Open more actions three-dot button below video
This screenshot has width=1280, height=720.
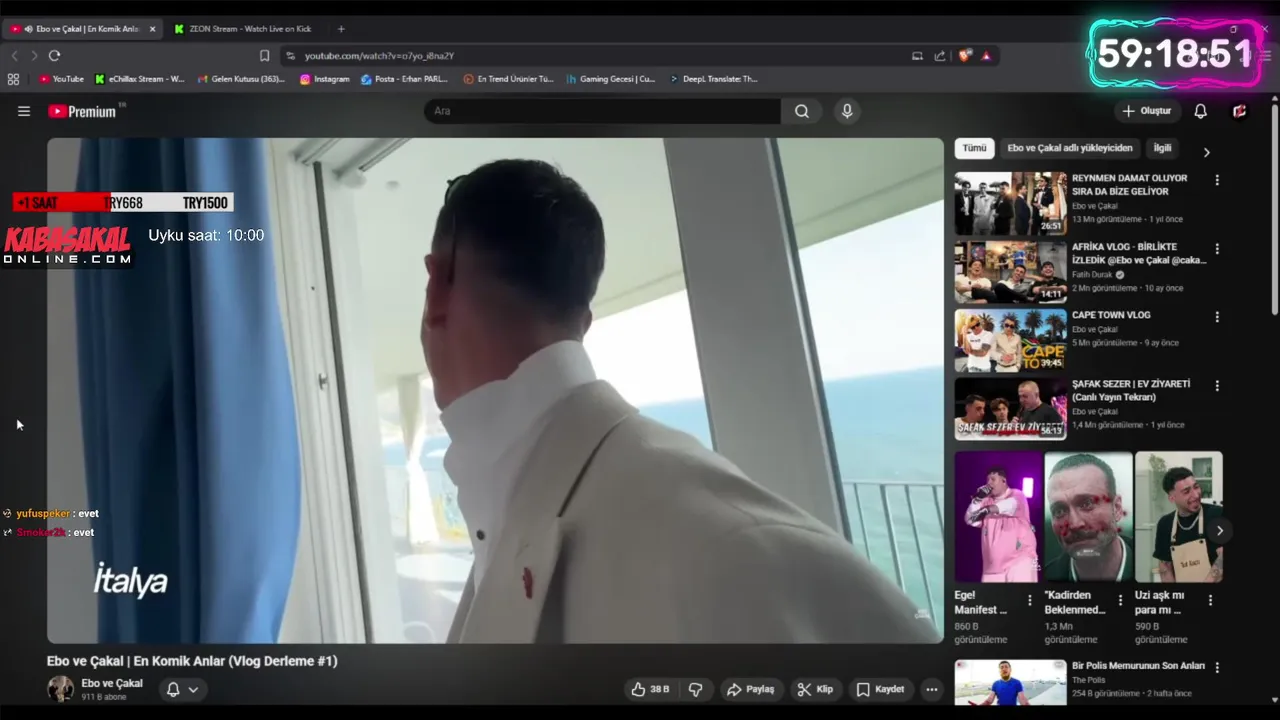click(932, 689)
